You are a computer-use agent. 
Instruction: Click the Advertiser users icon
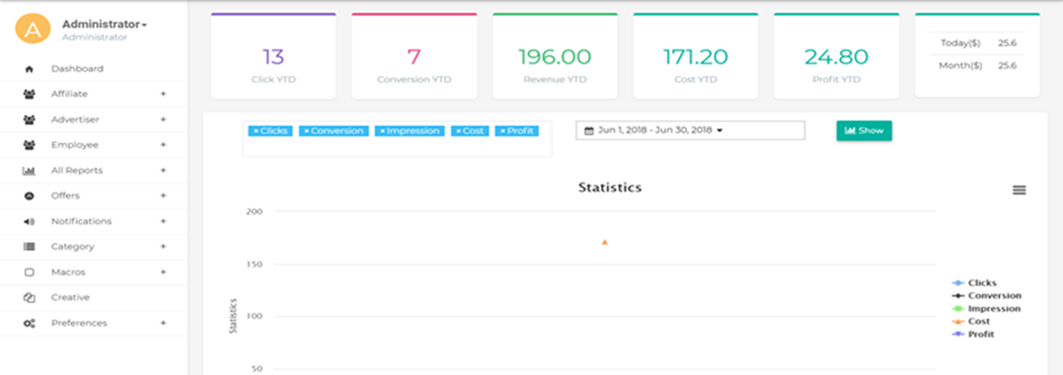(x=28, y=120)
